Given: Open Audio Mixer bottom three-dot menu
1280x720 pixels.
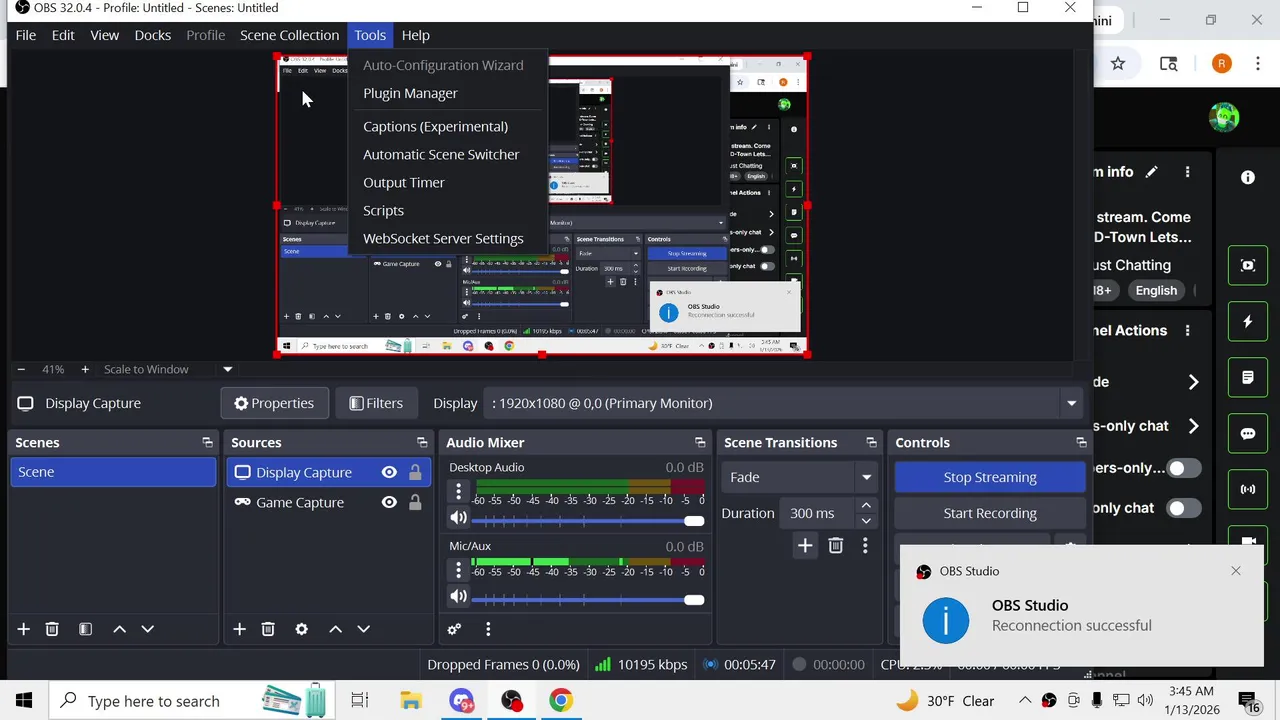Looking at the screenshot, I should pos(488,629).
